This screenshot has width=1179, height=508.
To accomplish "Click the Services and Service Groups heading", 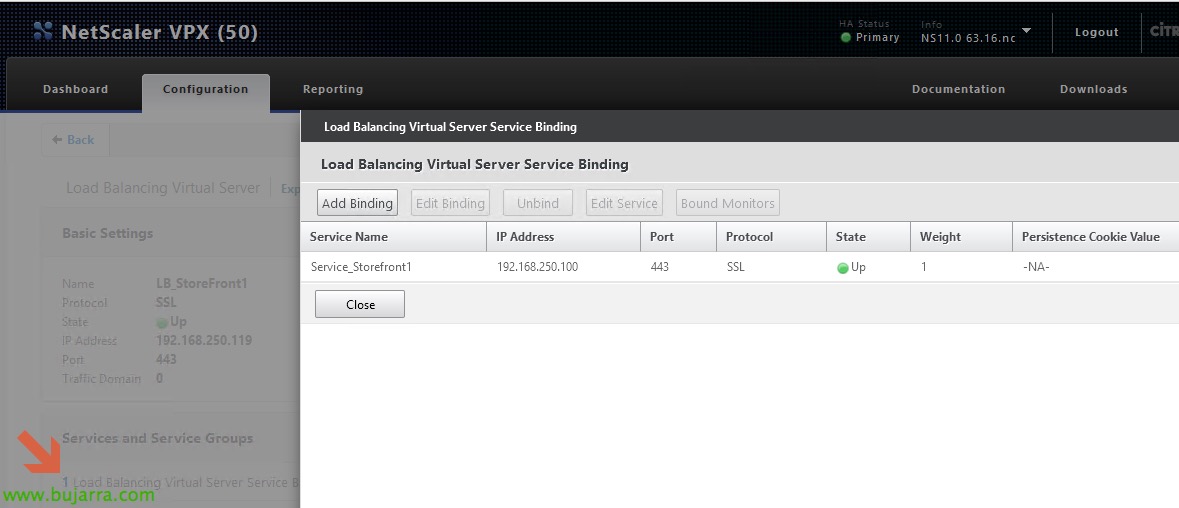I will click(x=157, y=438).
